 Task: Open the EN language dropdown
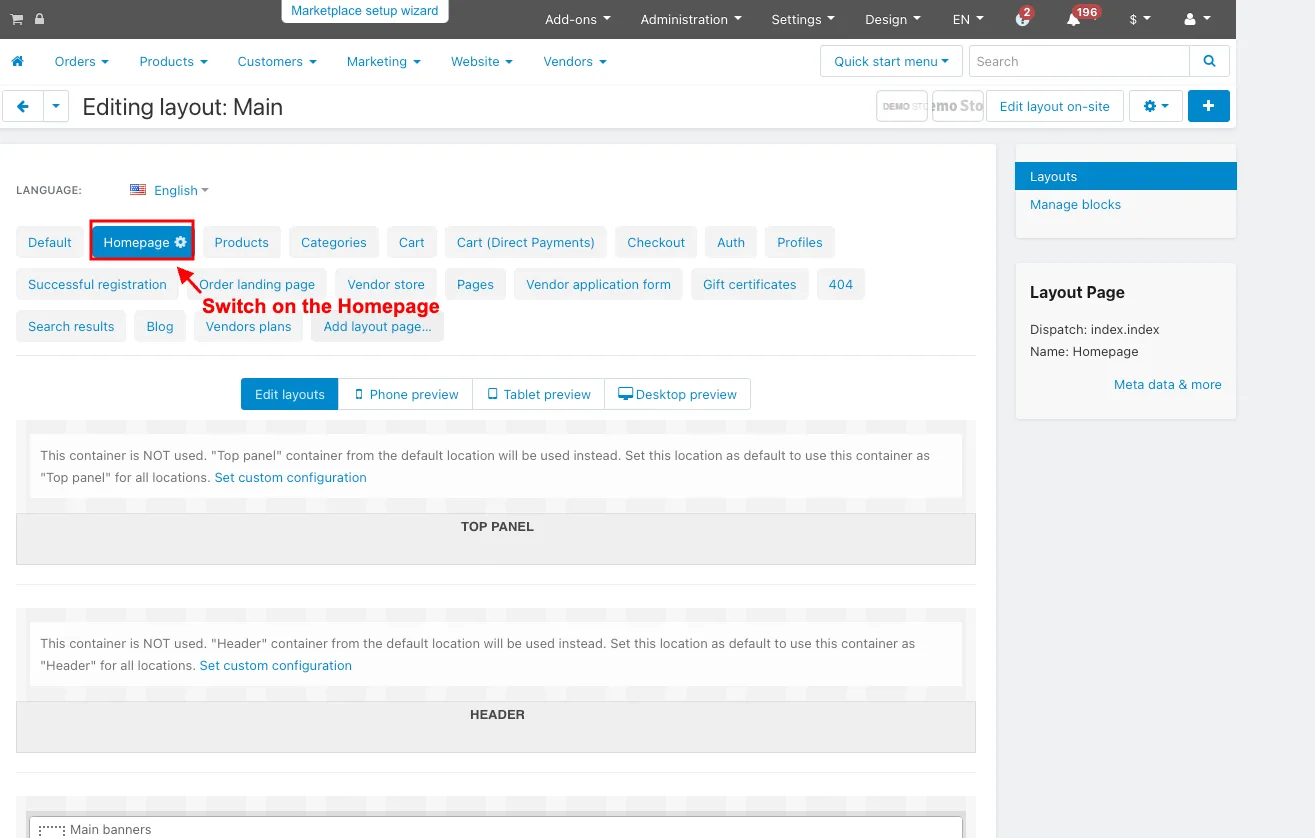point(968,19)
